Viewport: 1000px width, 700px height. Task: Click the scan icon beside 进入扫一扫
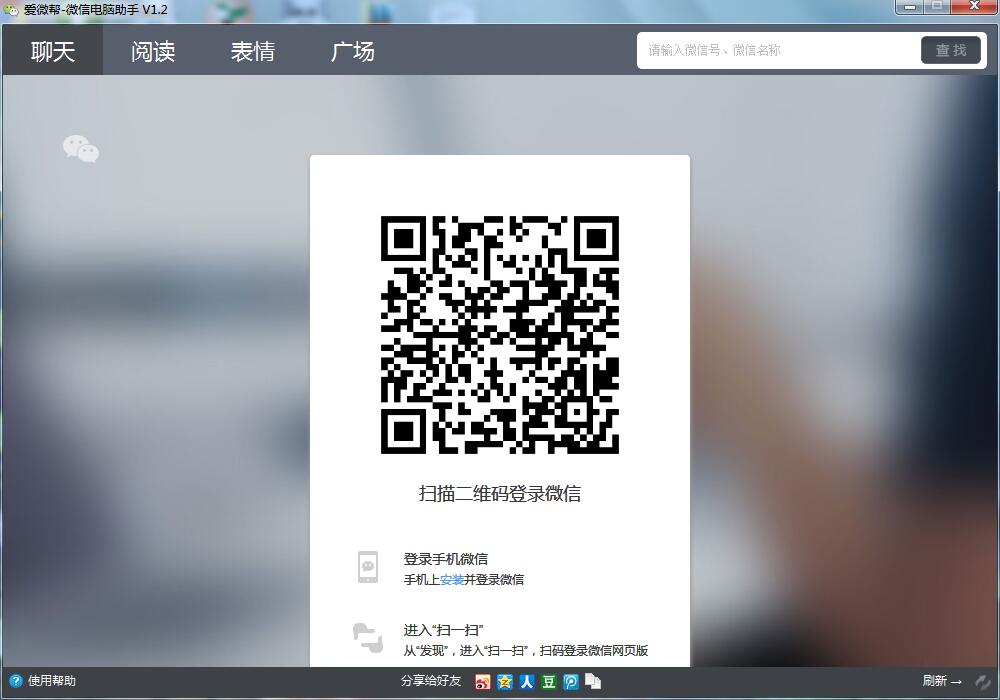[367, 637]
